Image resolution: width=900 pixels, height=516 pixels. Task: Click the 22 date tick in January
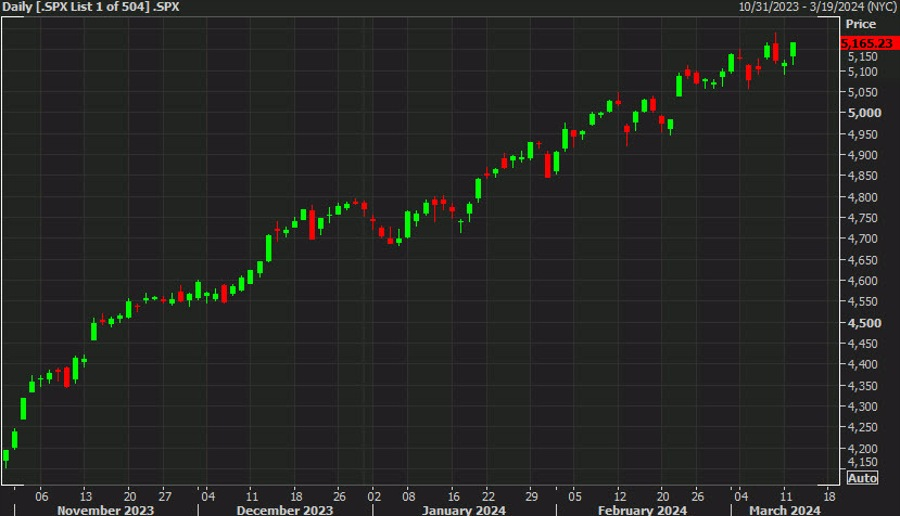[488, 496]
